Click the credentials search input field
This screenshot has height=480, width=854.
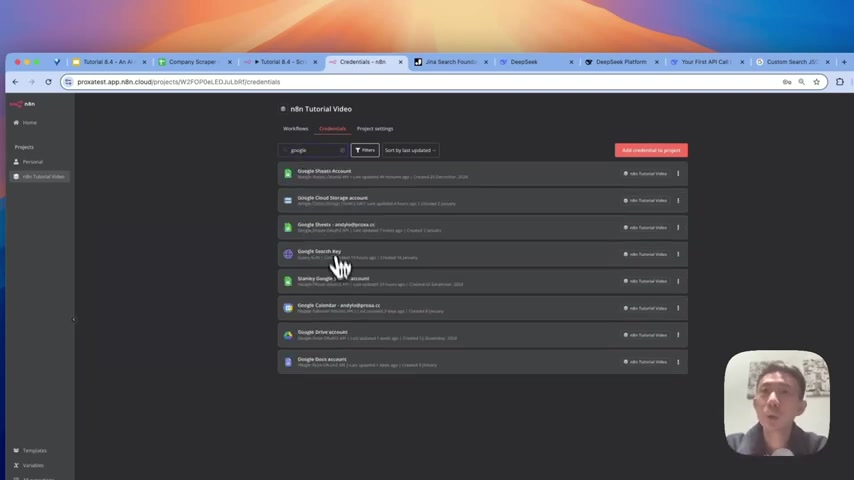(313, 150)
